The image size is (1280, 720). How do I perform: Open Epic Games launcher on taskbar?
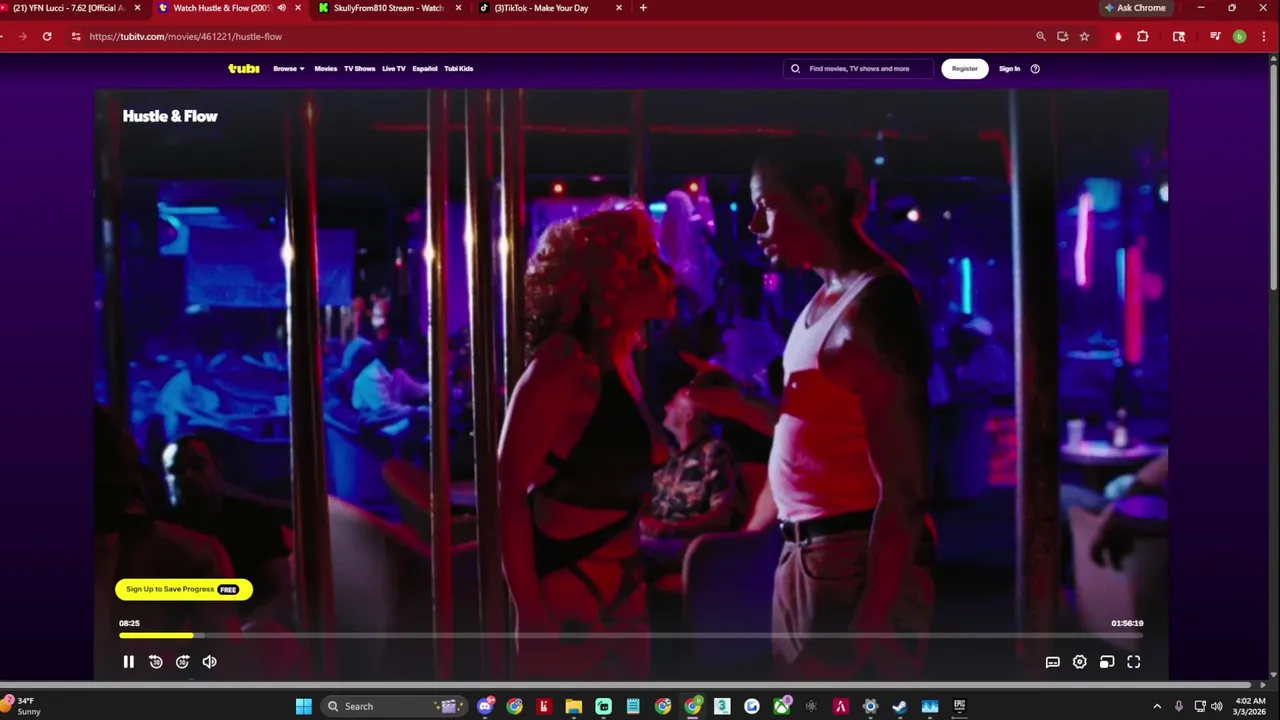click(959, 706)
